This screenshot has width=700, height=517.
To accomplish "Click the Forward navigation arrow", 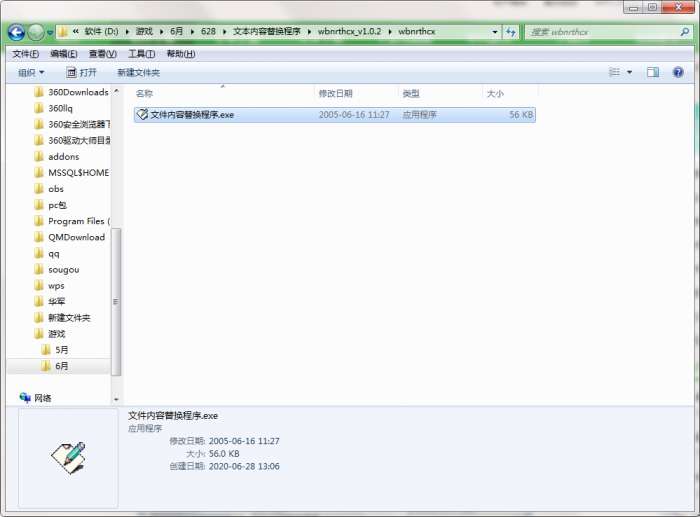I will [36, 32].
